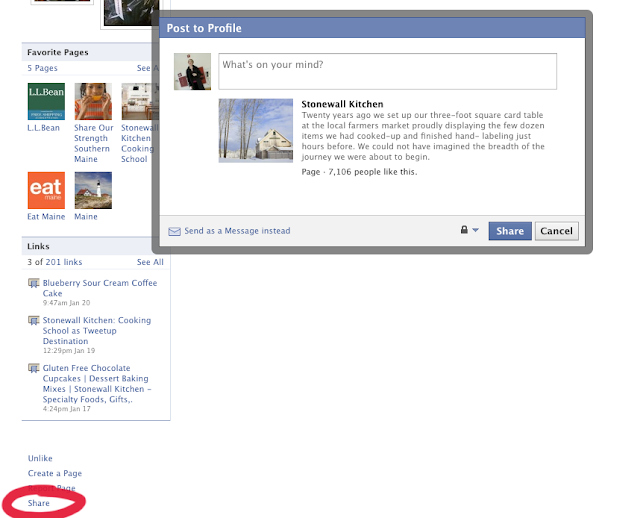The image size is (640, 518).
Task: Click the privacy lock icon
Action: coord(464,230)
